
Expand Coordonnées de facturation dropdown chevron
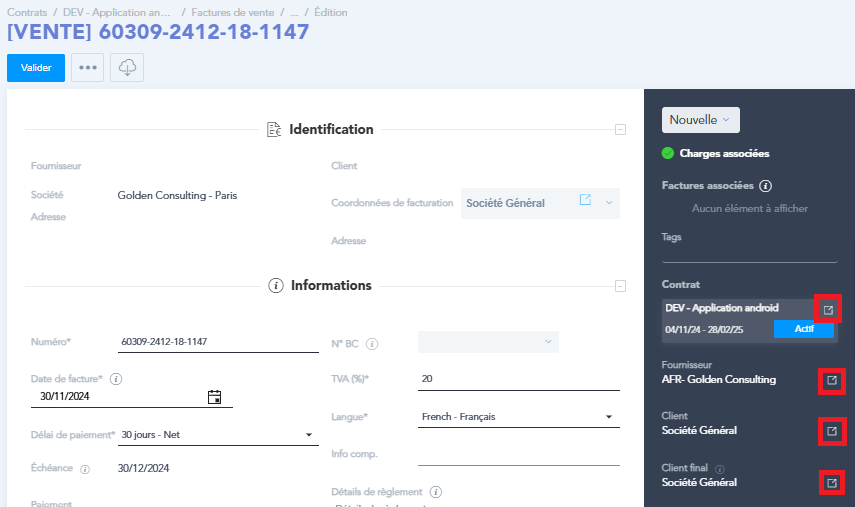pos(609,203)
